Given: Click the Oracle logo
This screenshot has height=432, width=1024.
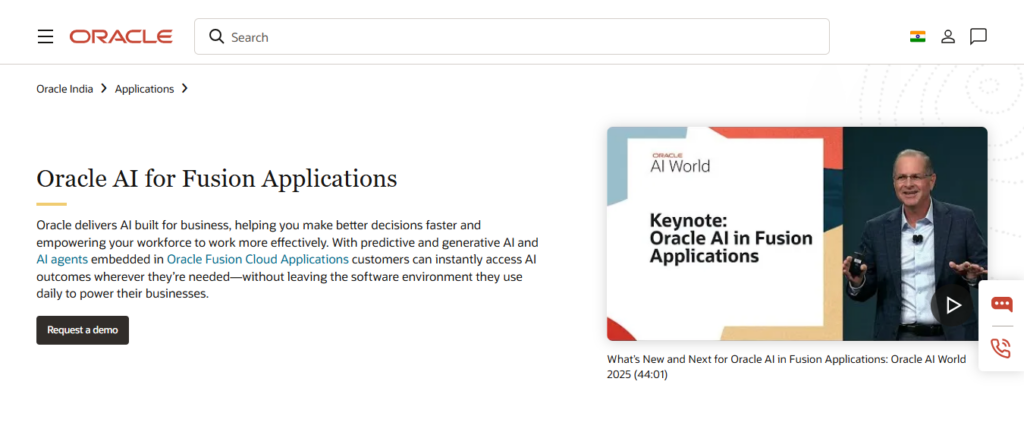Looking at the screenshot, I should tap(121, 37).
